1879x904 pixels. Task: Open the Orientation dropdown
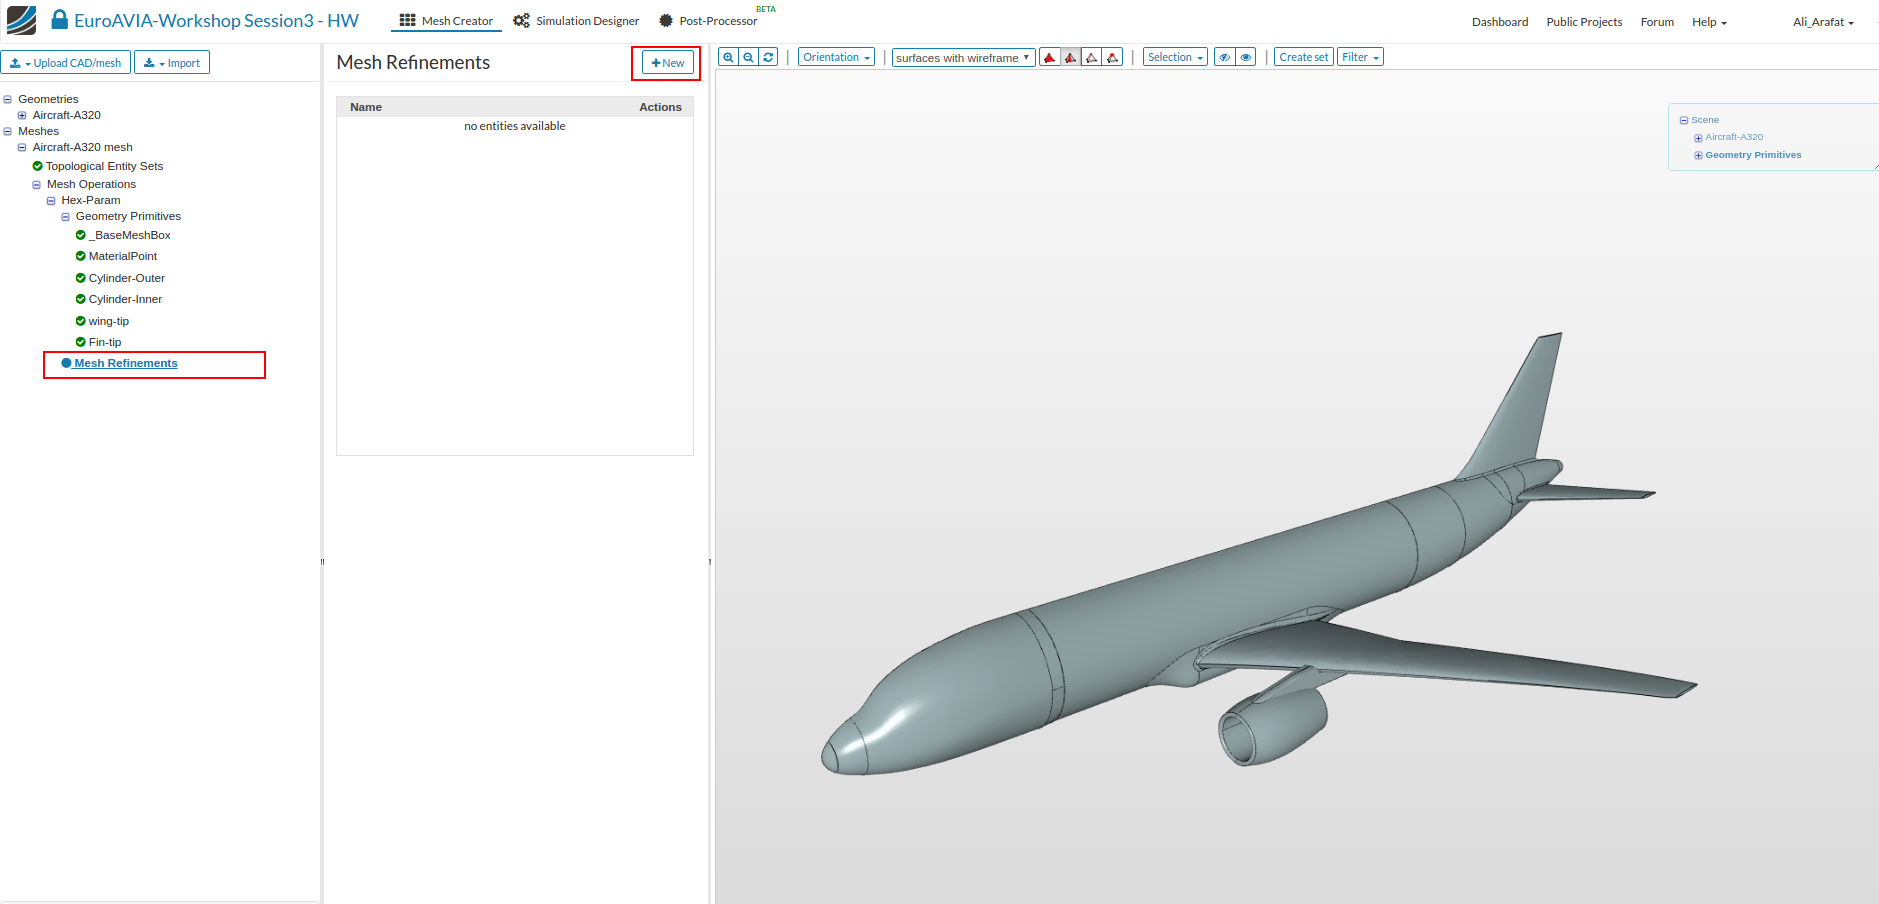(836, 57)
